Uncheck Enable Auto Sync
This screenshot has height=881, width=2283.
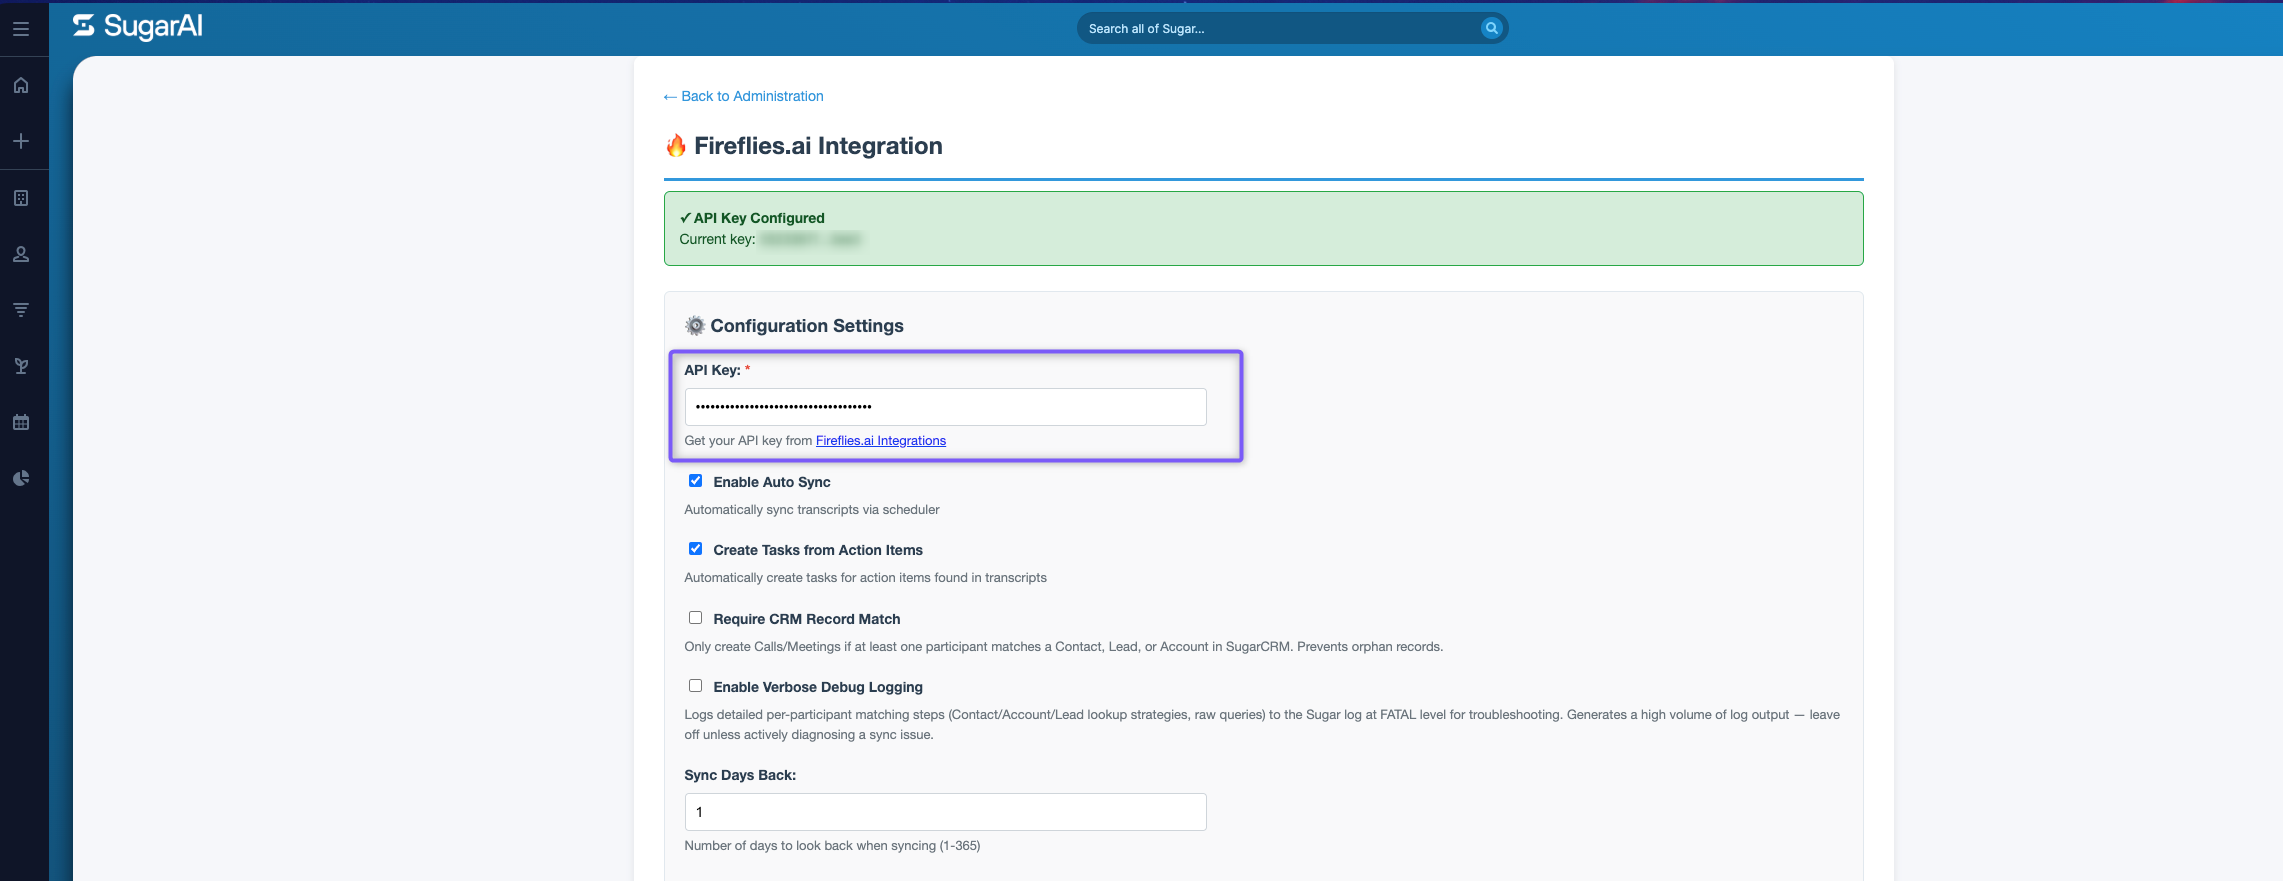point(695,481)
